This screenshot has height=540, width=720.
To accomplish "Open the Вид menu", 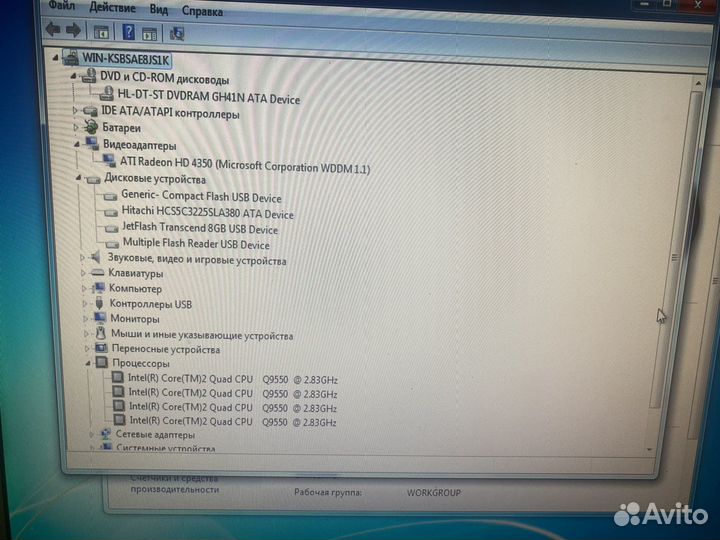I will [158, 9].
